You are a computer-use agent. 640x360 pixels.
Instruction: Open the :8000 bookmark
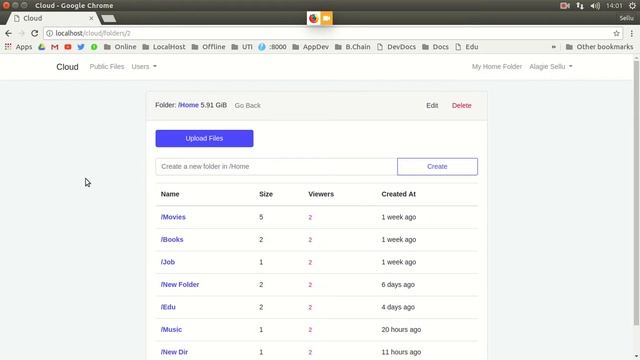pos(272,47)
